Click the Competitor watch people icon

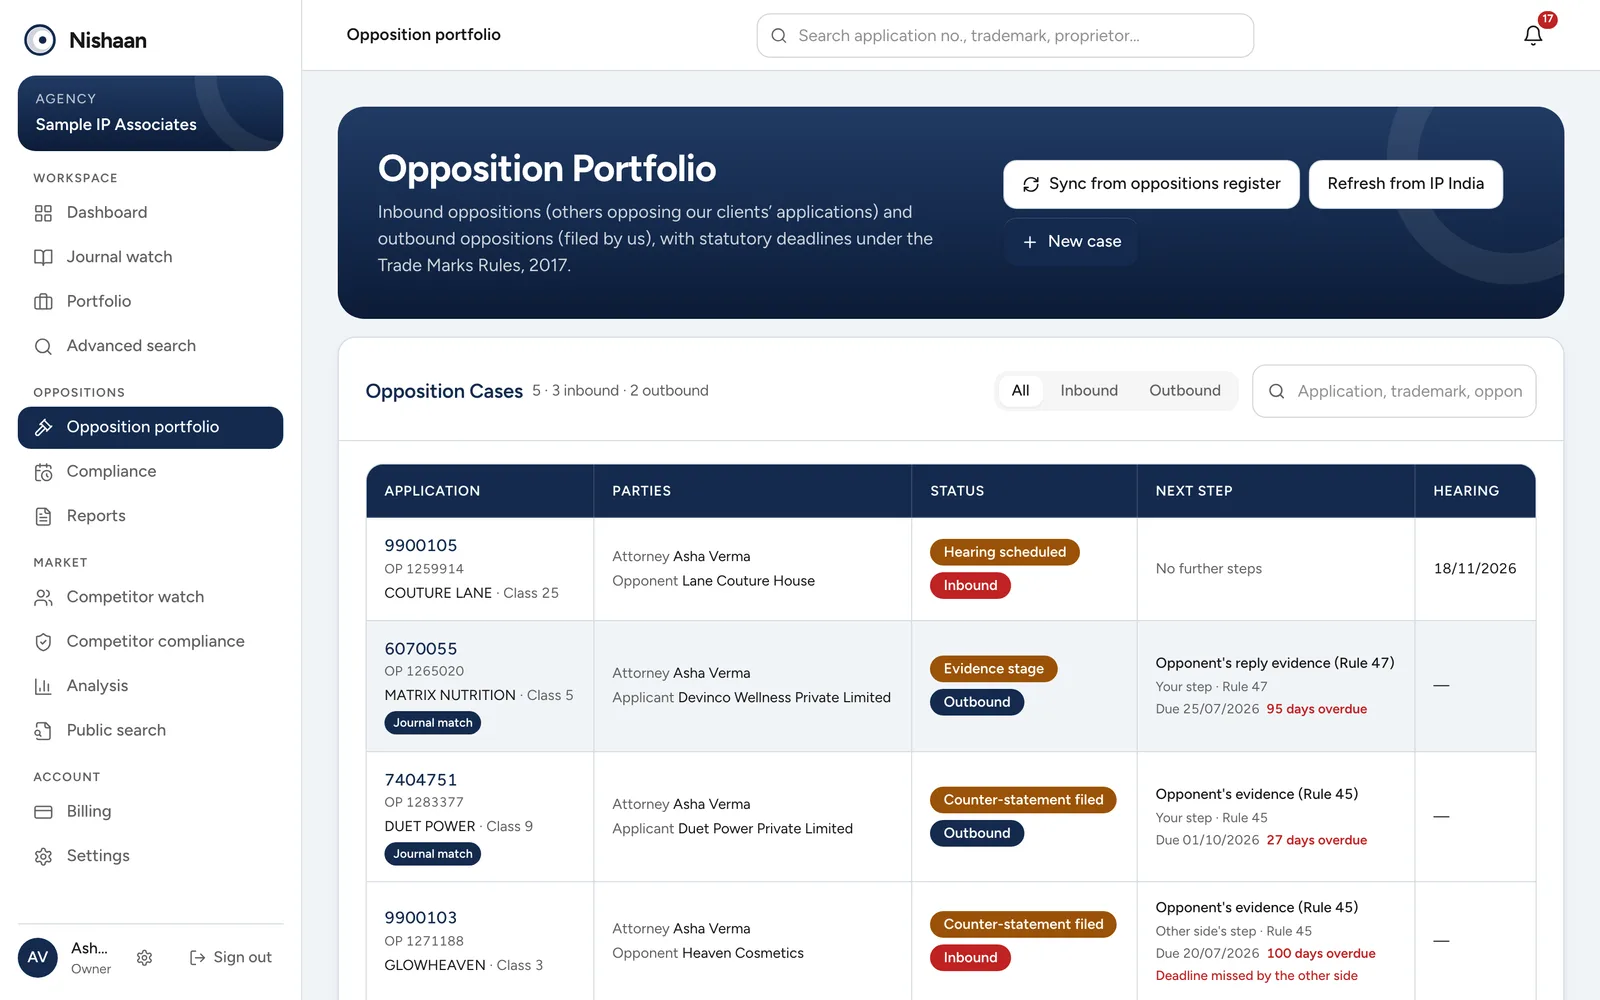coord(43,597)
